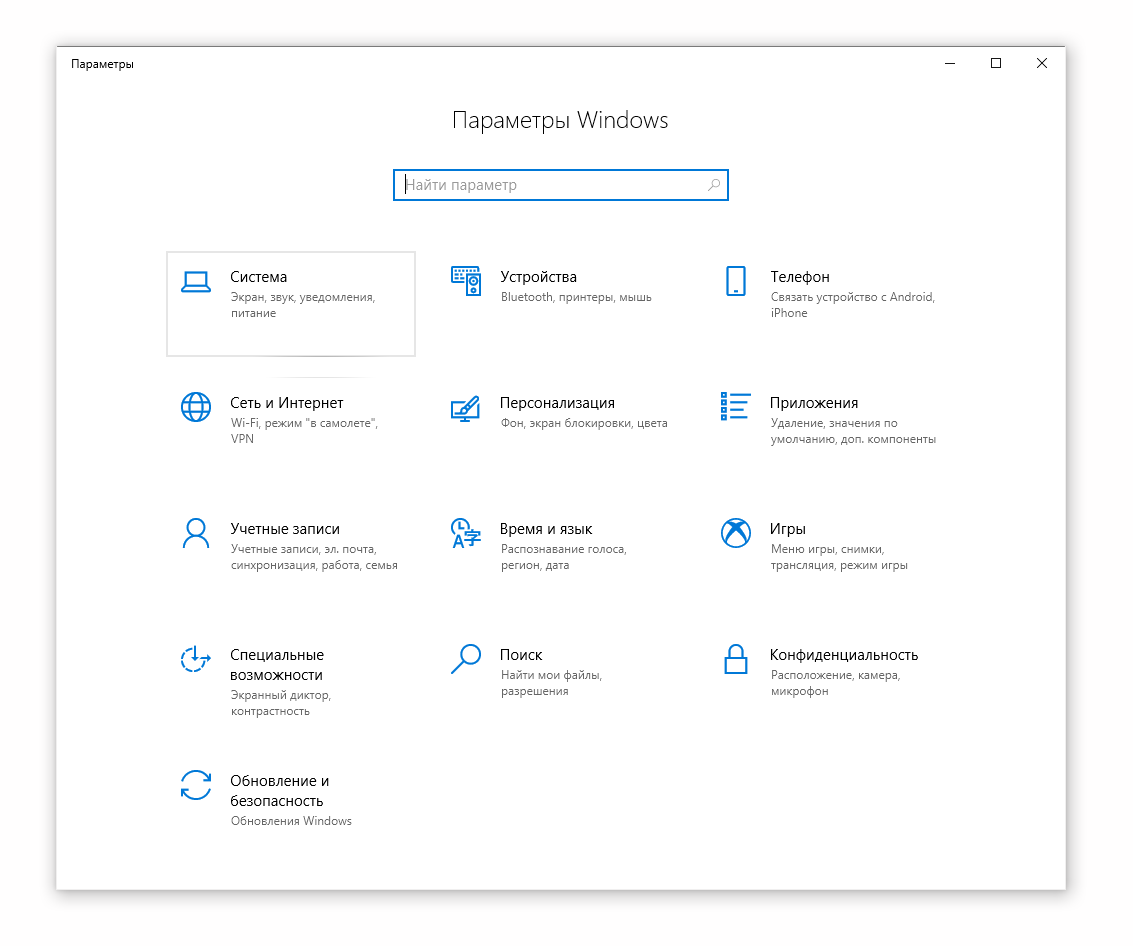Click the text "Bluetooth, принтеры, мышь"
This screenshot has width=1133, height=946.
point(576,297)
